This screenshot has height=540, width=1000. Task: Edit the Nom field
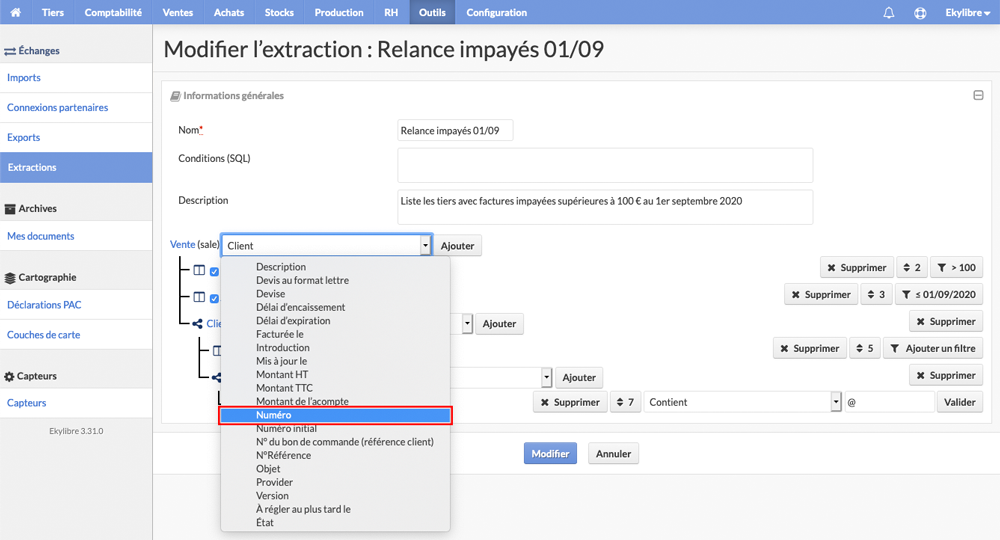point(455,130)
